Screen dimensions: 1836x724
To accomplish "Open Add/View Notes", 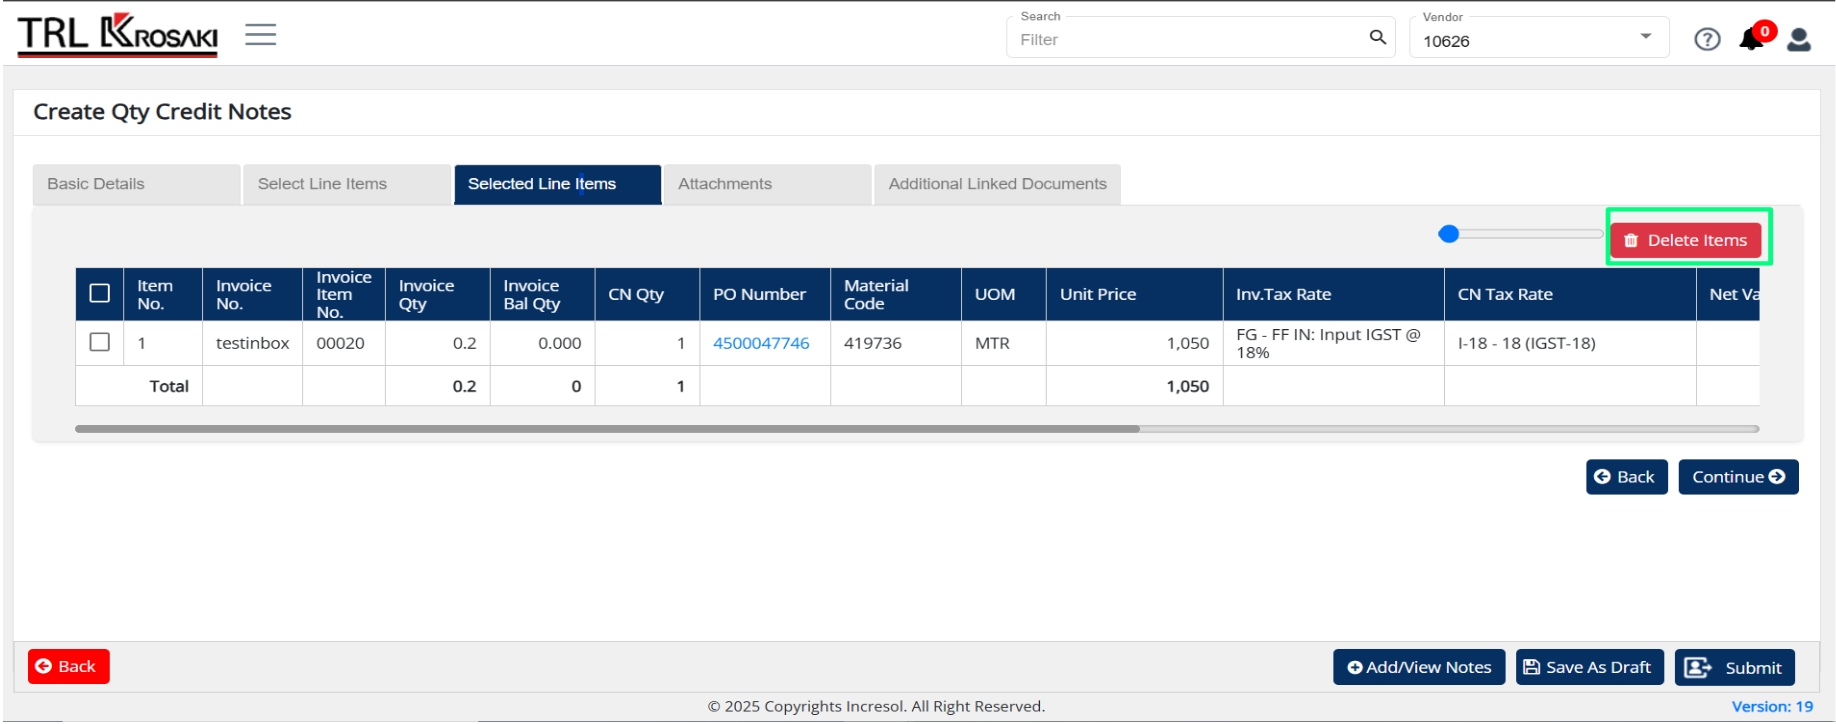I will pyautogui.click(x=1419, y=667).
